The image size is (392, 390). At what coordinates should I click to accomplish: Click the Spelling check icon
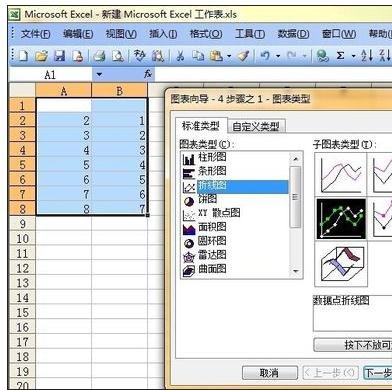[140, 55]
